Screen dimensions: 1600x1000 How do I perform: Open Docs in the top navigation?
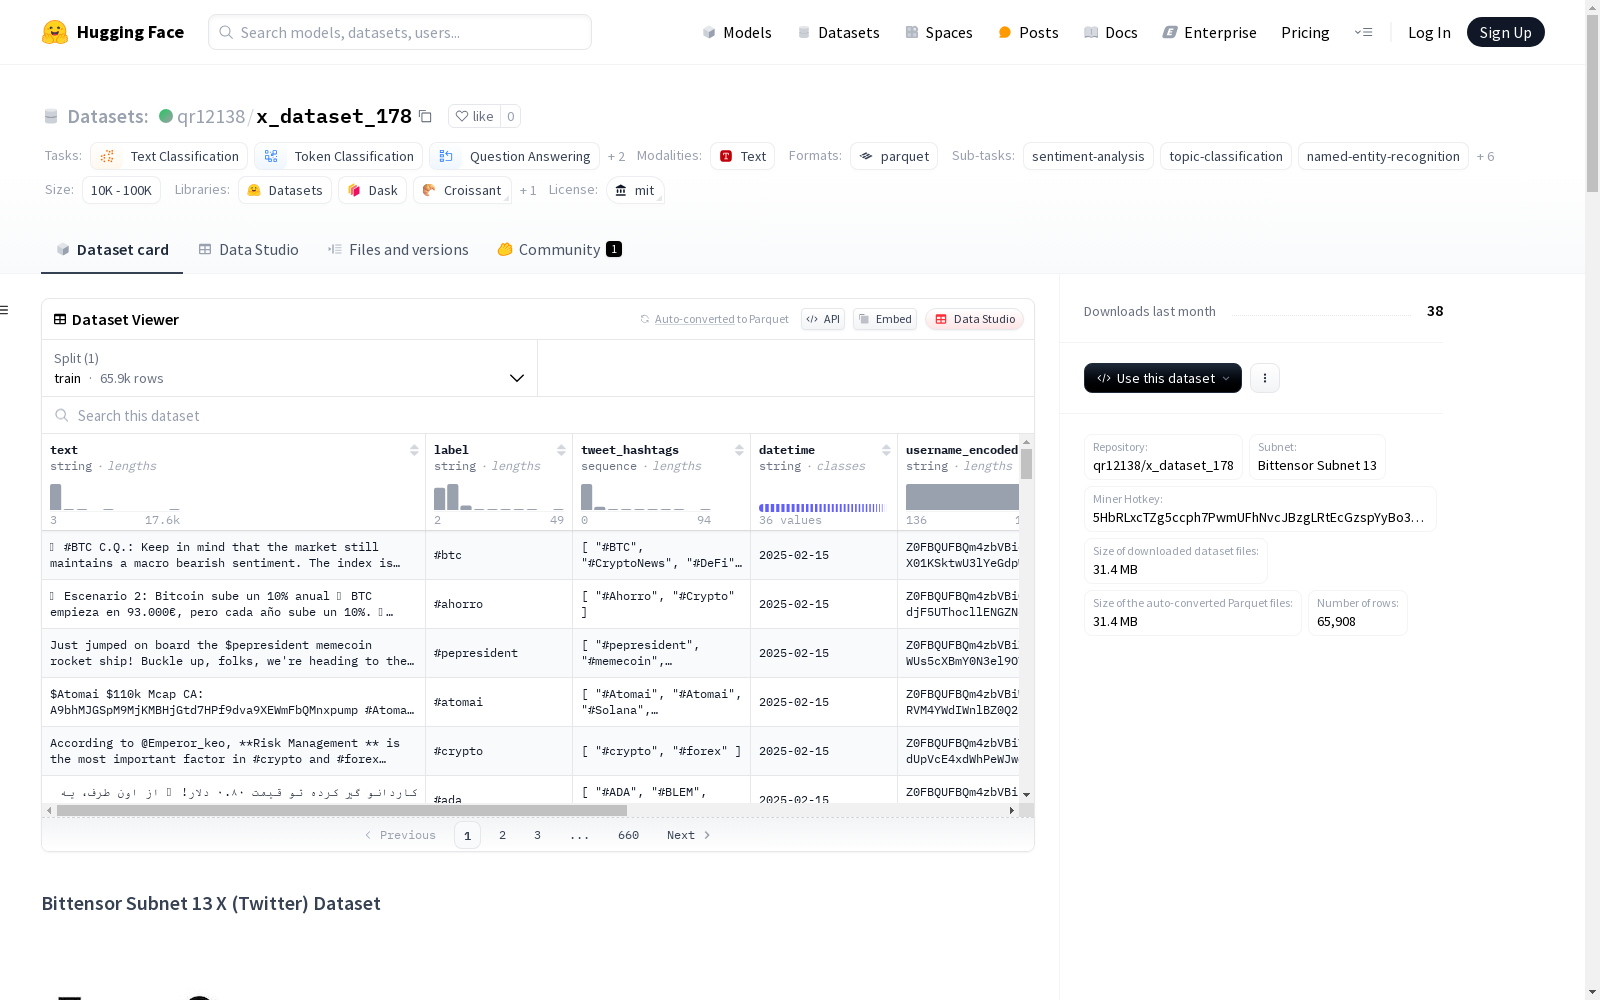pos(1111,32)
